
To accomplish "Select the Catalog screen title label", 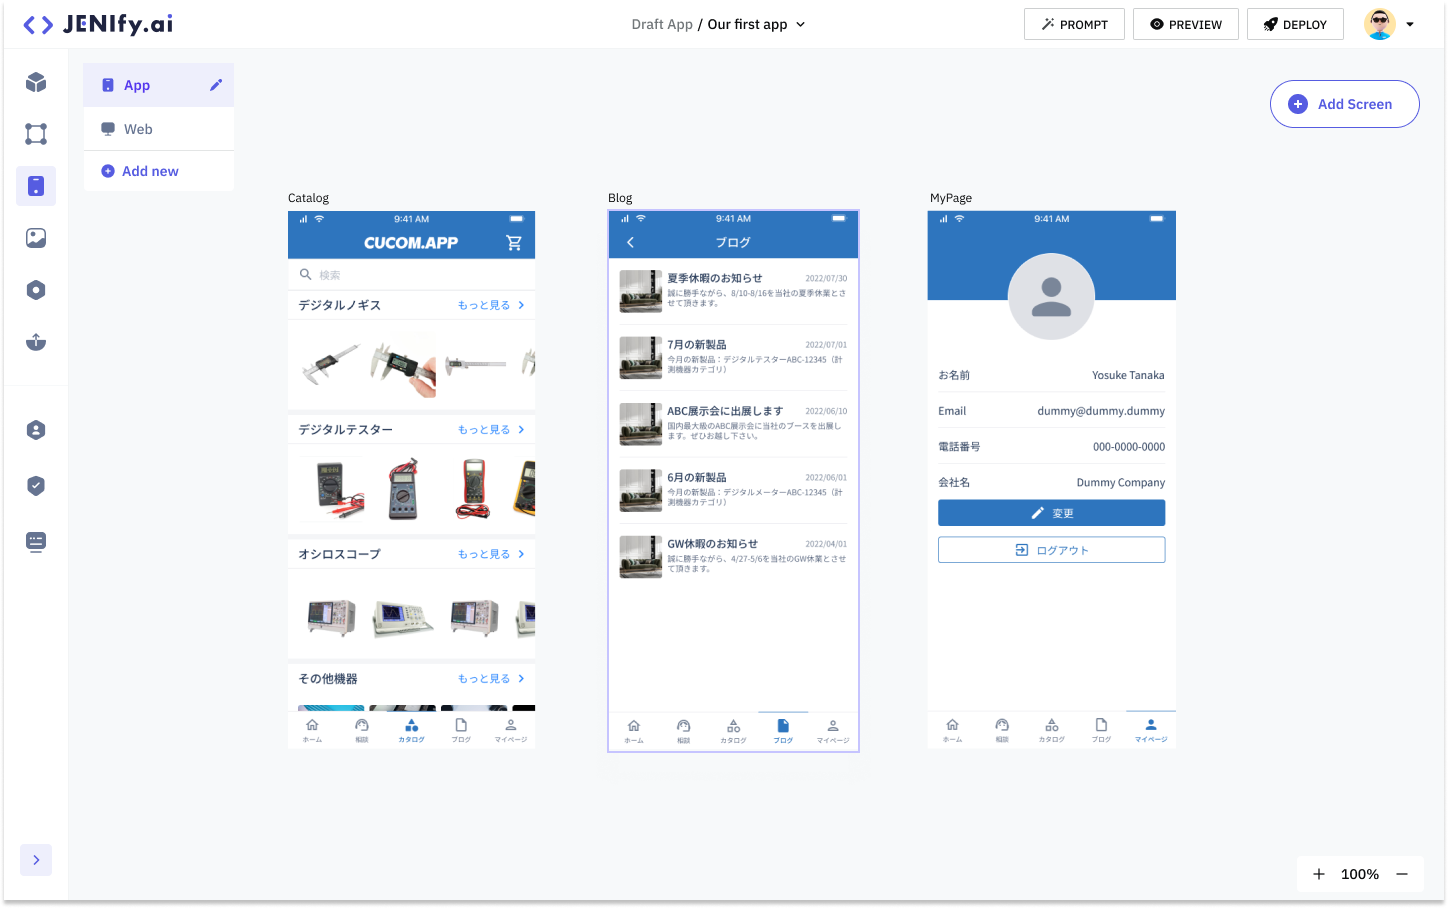I will coord(308,198).
